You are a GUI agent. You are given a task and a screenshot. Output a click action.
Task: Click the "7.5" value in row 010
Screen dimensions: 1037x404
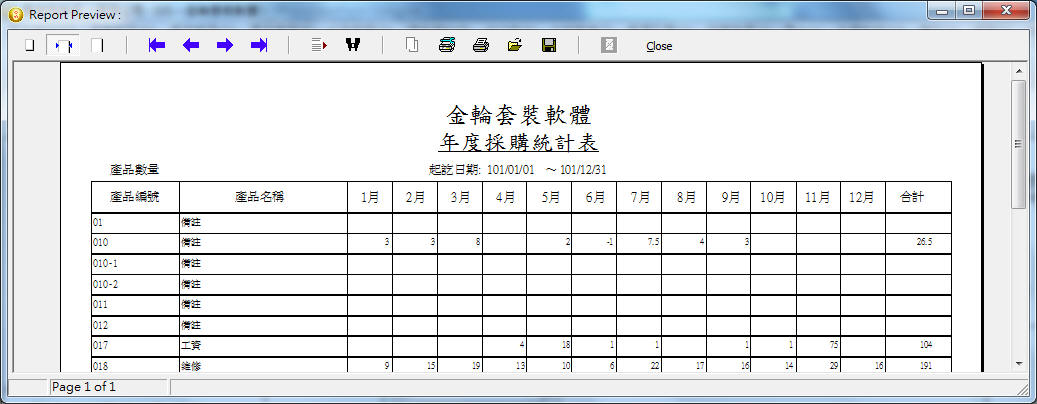coord(653,242)
